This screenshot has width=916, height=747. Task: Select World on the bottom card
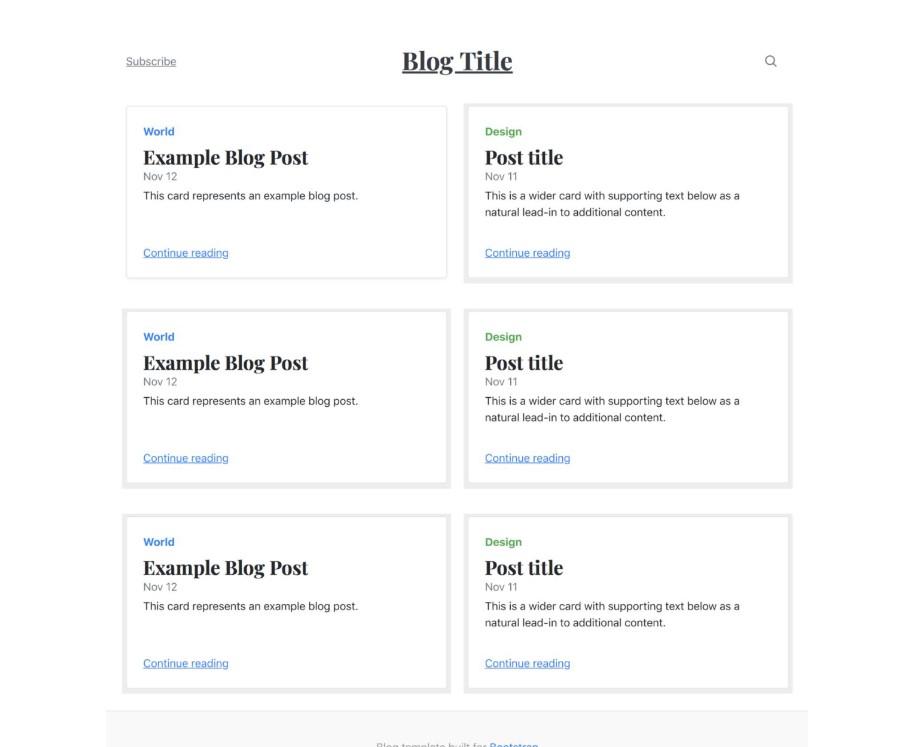tap(158, 541)
